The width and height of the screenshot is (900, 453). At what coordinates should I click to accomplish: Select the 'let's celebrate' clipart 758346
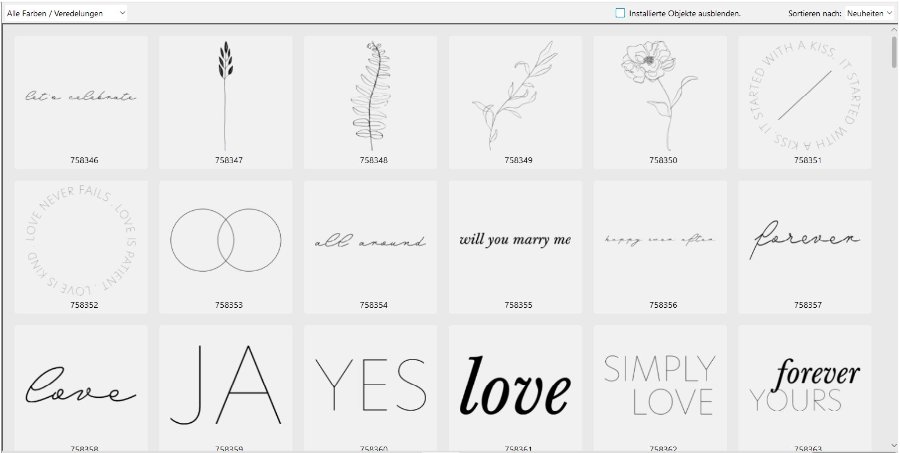coord(81,102)
